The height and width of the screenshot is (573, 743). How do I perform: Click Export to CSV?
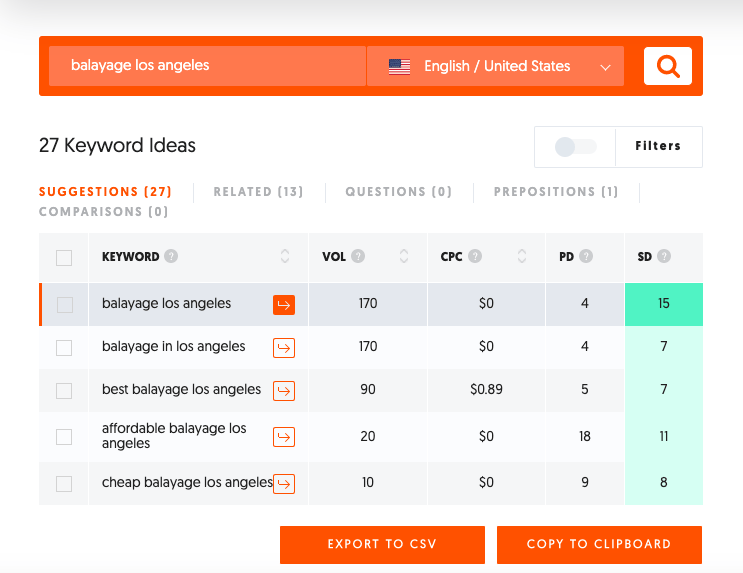(382, 545)
